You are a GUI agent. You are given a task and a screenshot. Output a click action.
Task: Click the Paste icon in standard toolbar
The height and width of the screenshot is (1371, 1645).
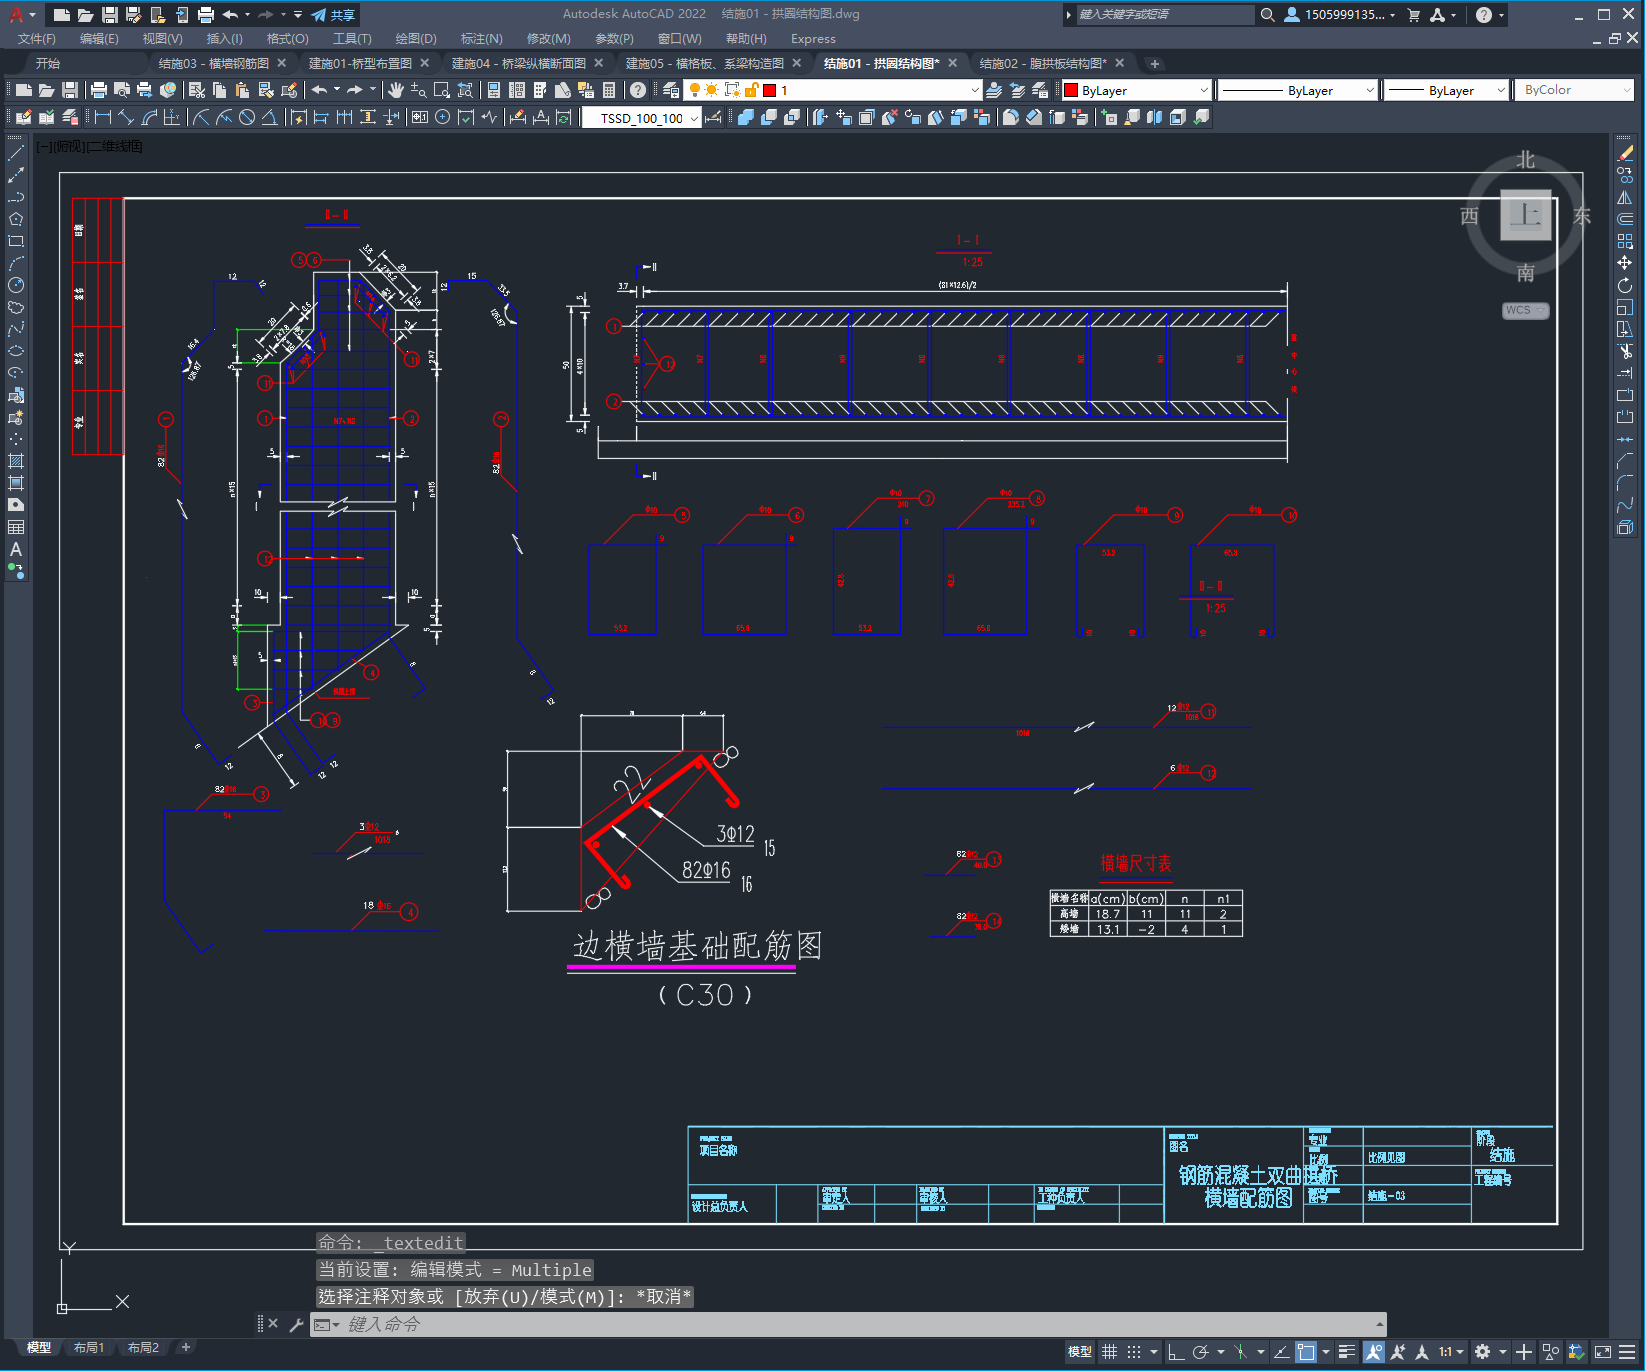[242, 90]
